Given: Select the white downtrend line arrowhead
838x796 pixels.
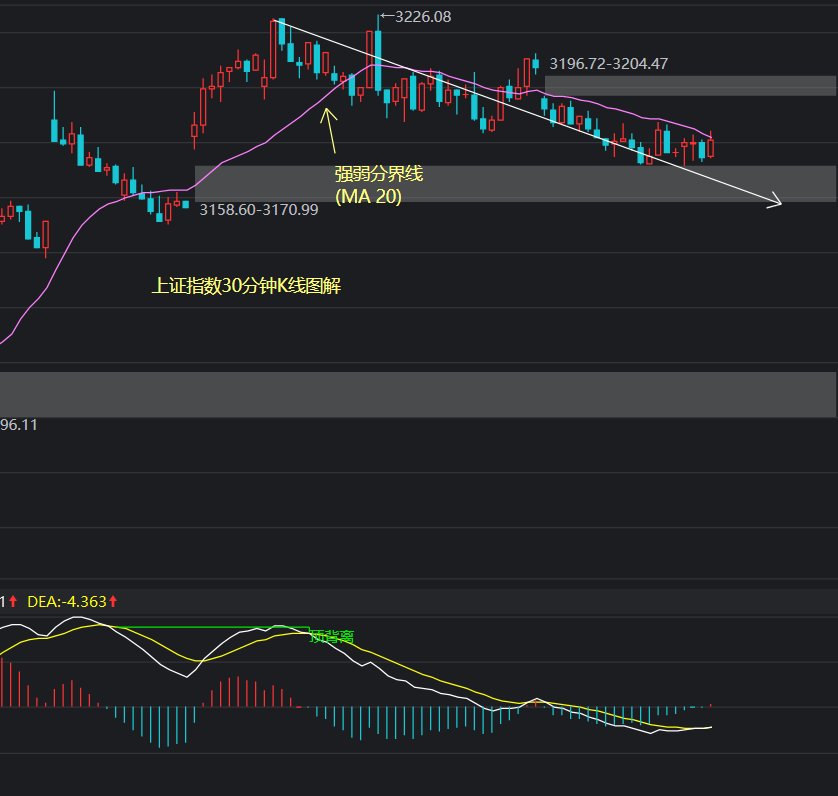Looking at the screenshot, I should 775,202.
